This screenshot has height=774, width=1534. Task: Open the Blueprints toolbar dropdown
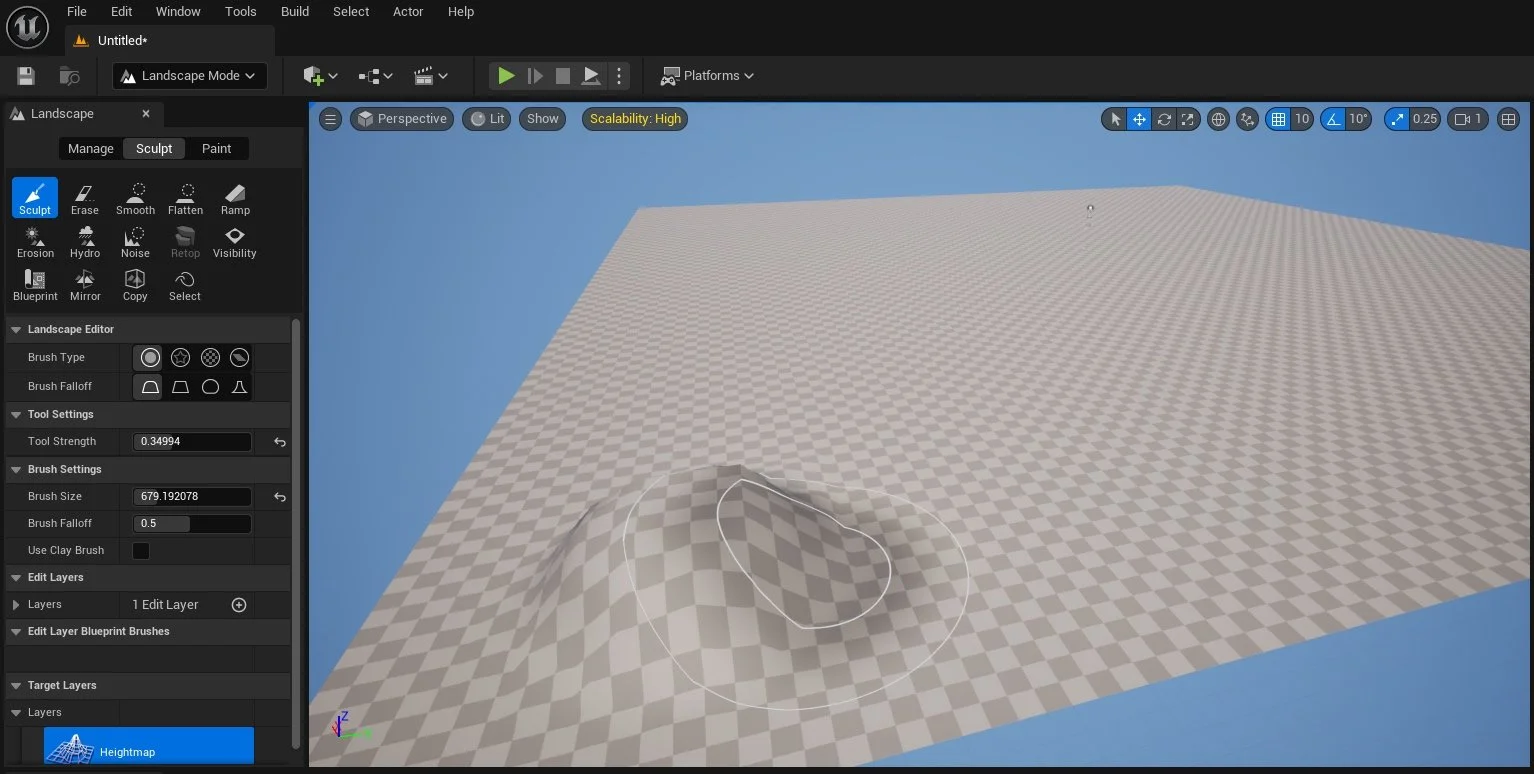(376, 76)
